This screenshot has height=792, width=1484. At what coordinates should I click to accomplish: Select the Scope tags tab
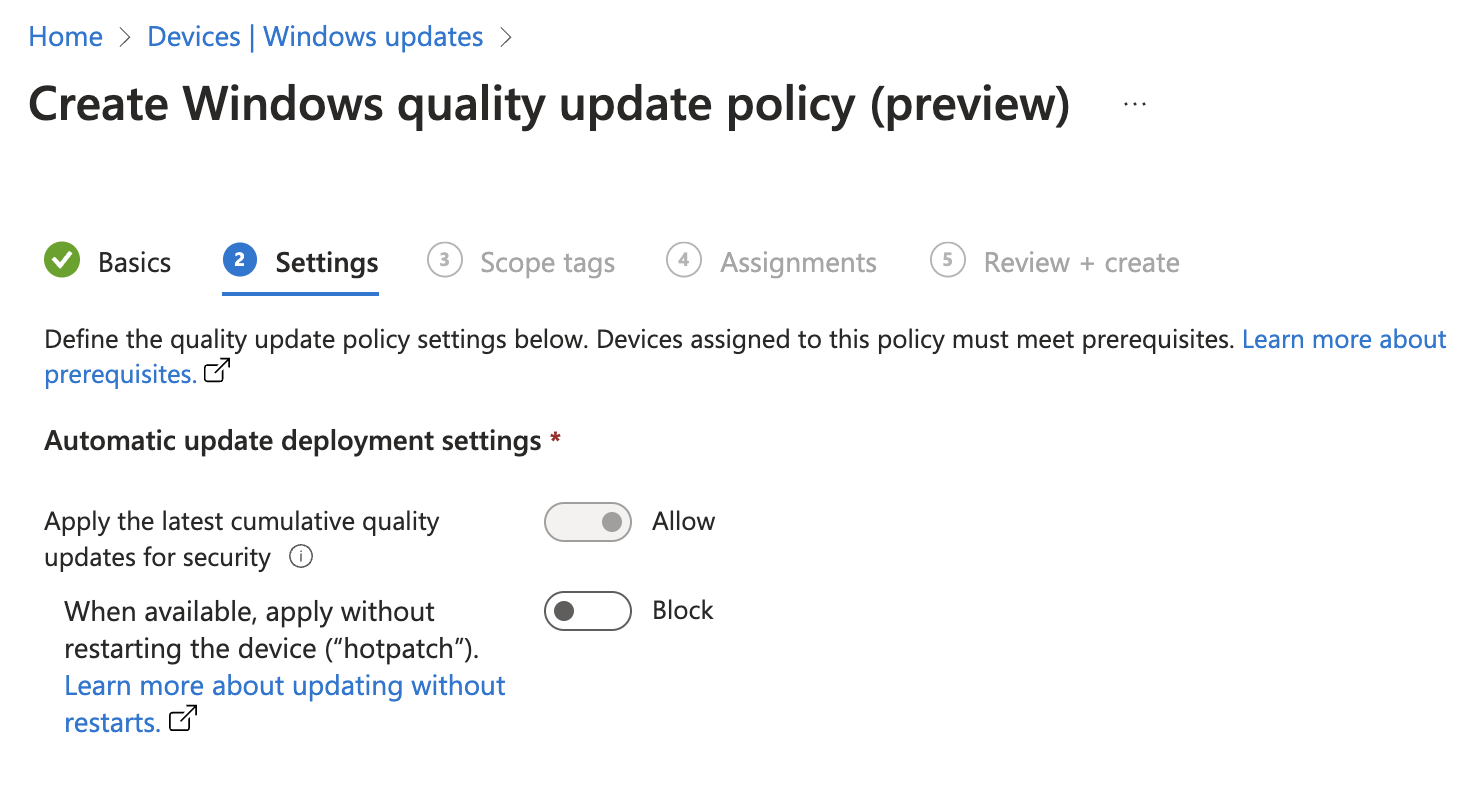547,263
